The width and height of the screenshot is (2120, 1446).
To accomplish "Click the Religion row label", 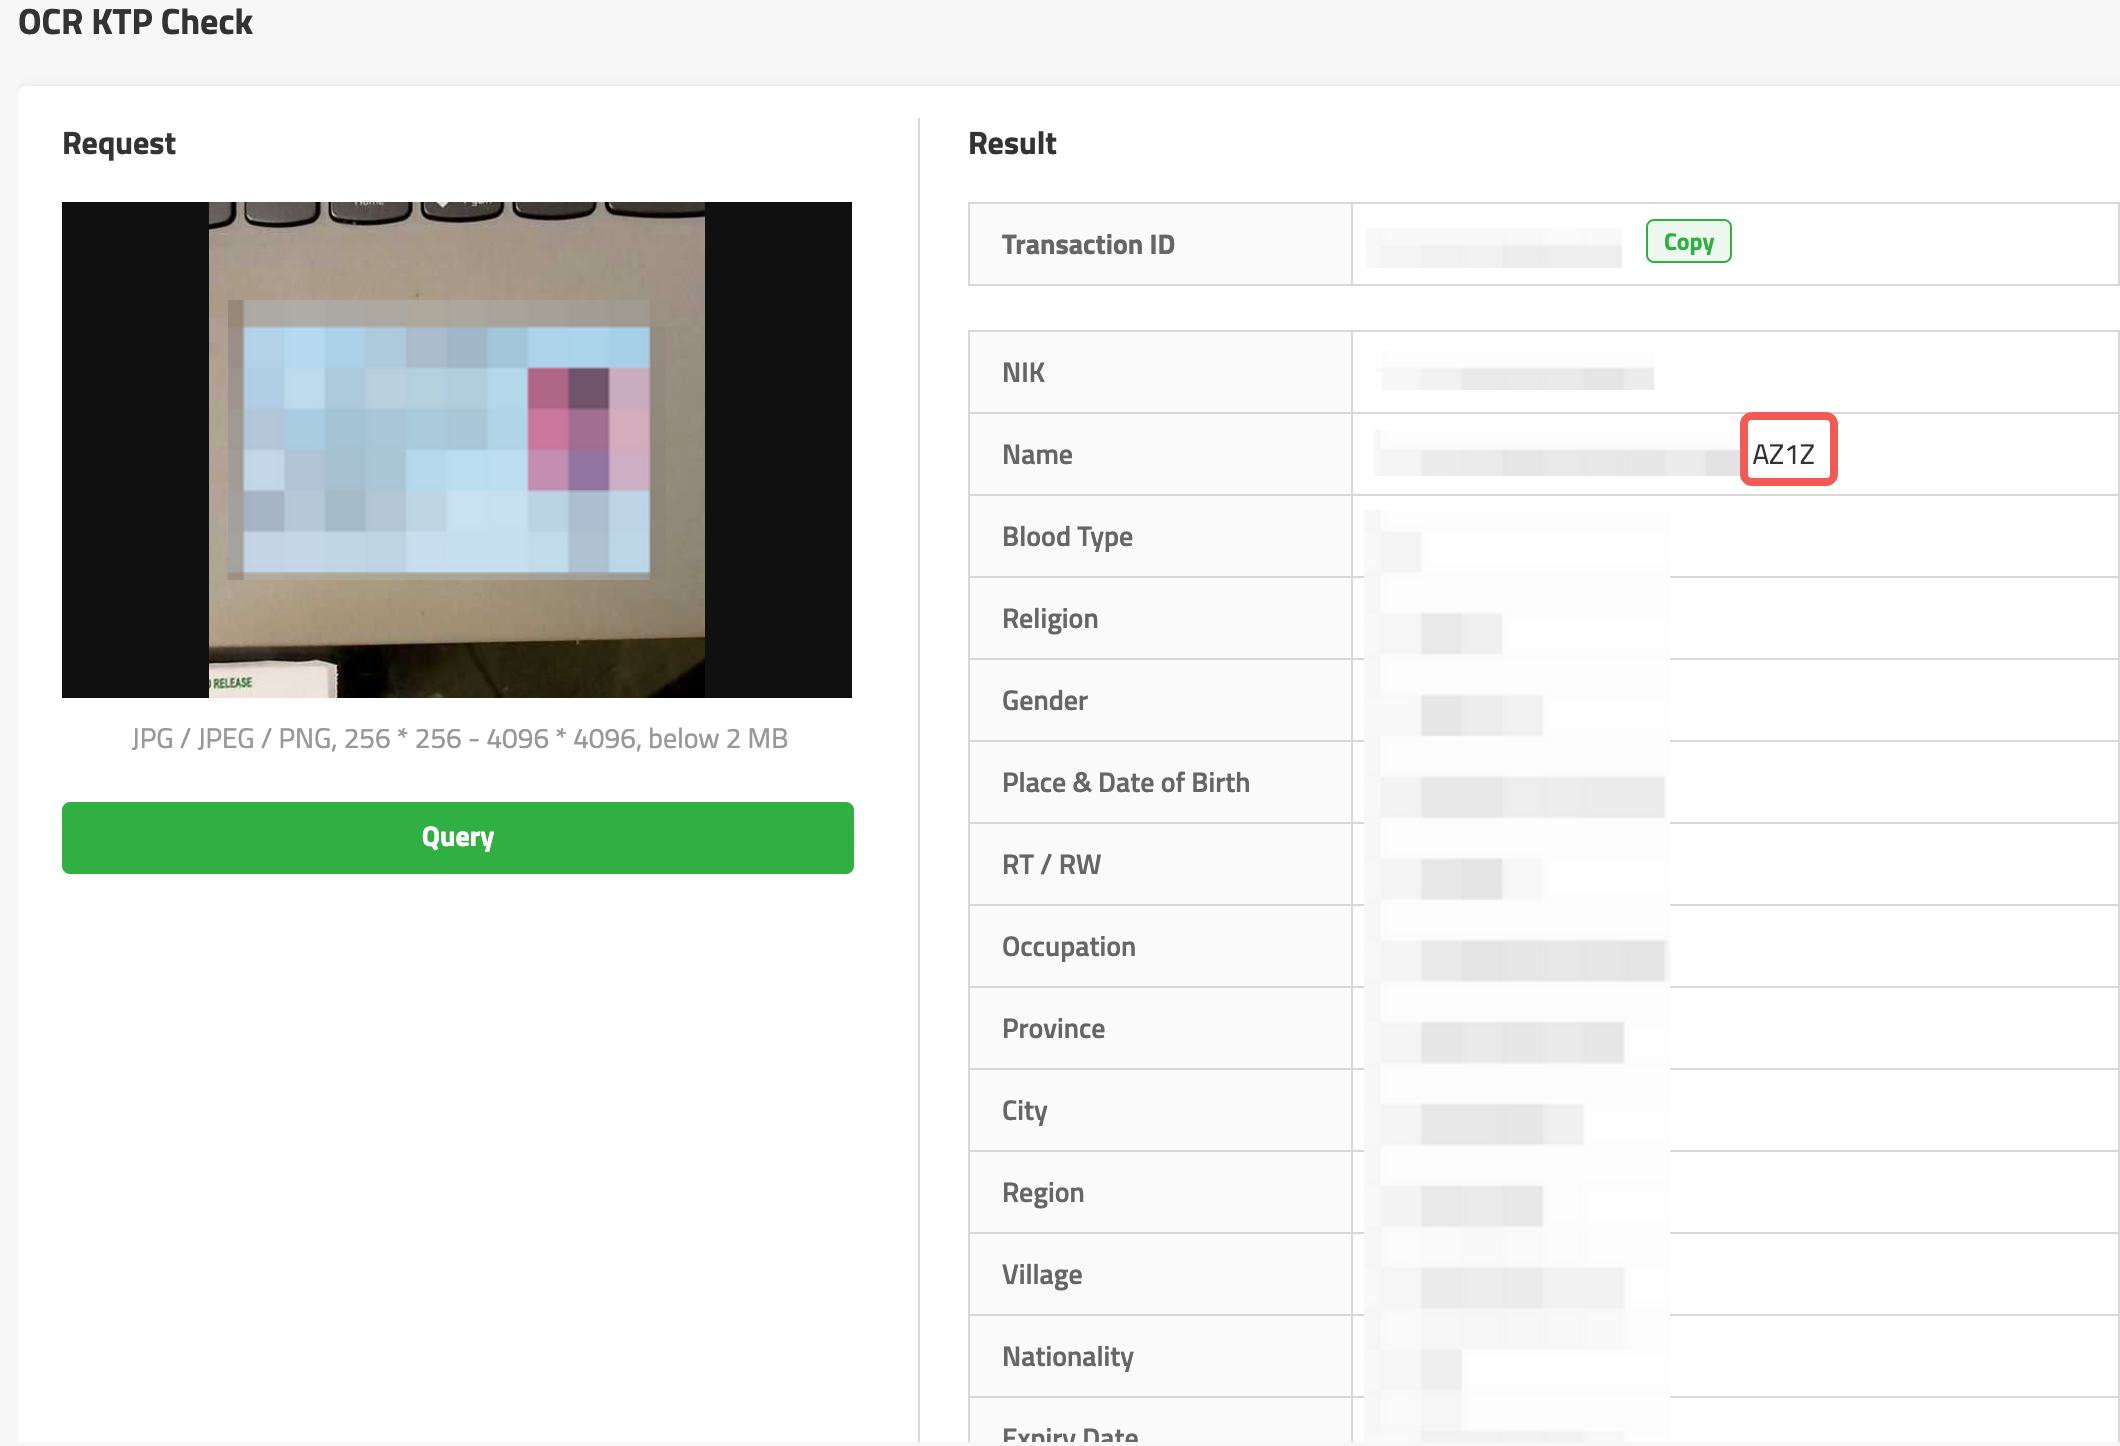I will coord(1050,619).
